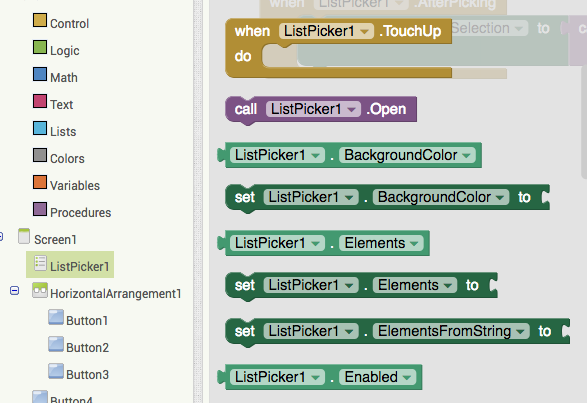Open Elements property dropdown in getter block
The image size is (587, 403).
(x=381, y=243)
